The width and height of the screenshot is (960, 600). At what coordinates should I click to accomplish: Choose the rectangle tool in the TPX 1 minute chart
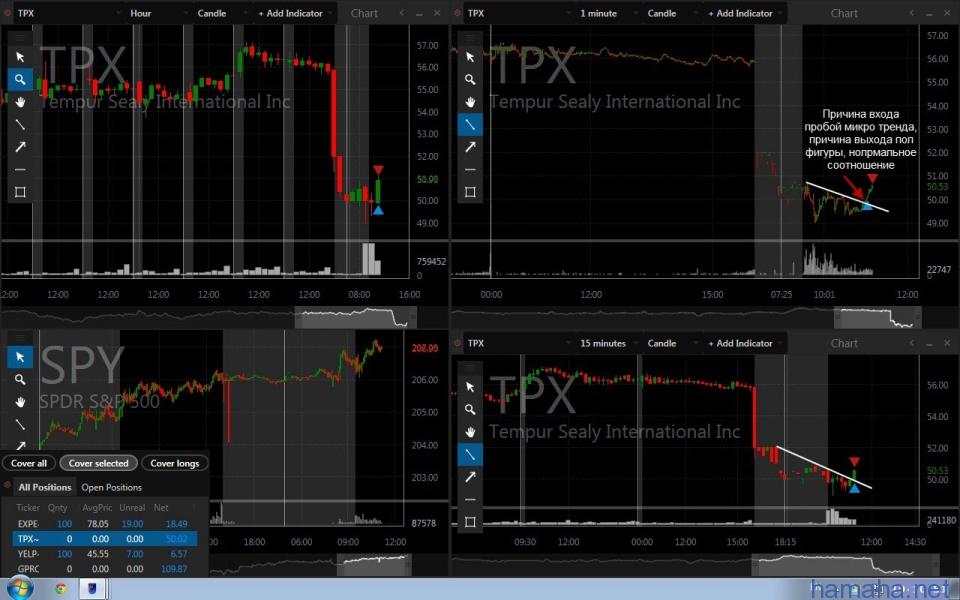470,192
